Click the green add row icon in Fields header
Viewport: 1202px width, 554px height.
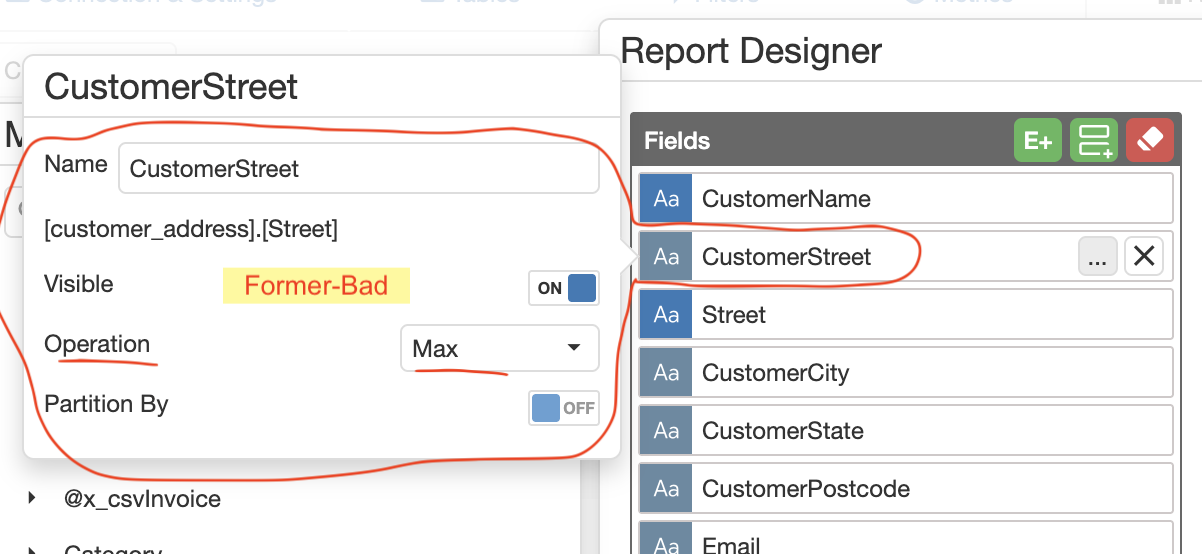pos(1094,141)
